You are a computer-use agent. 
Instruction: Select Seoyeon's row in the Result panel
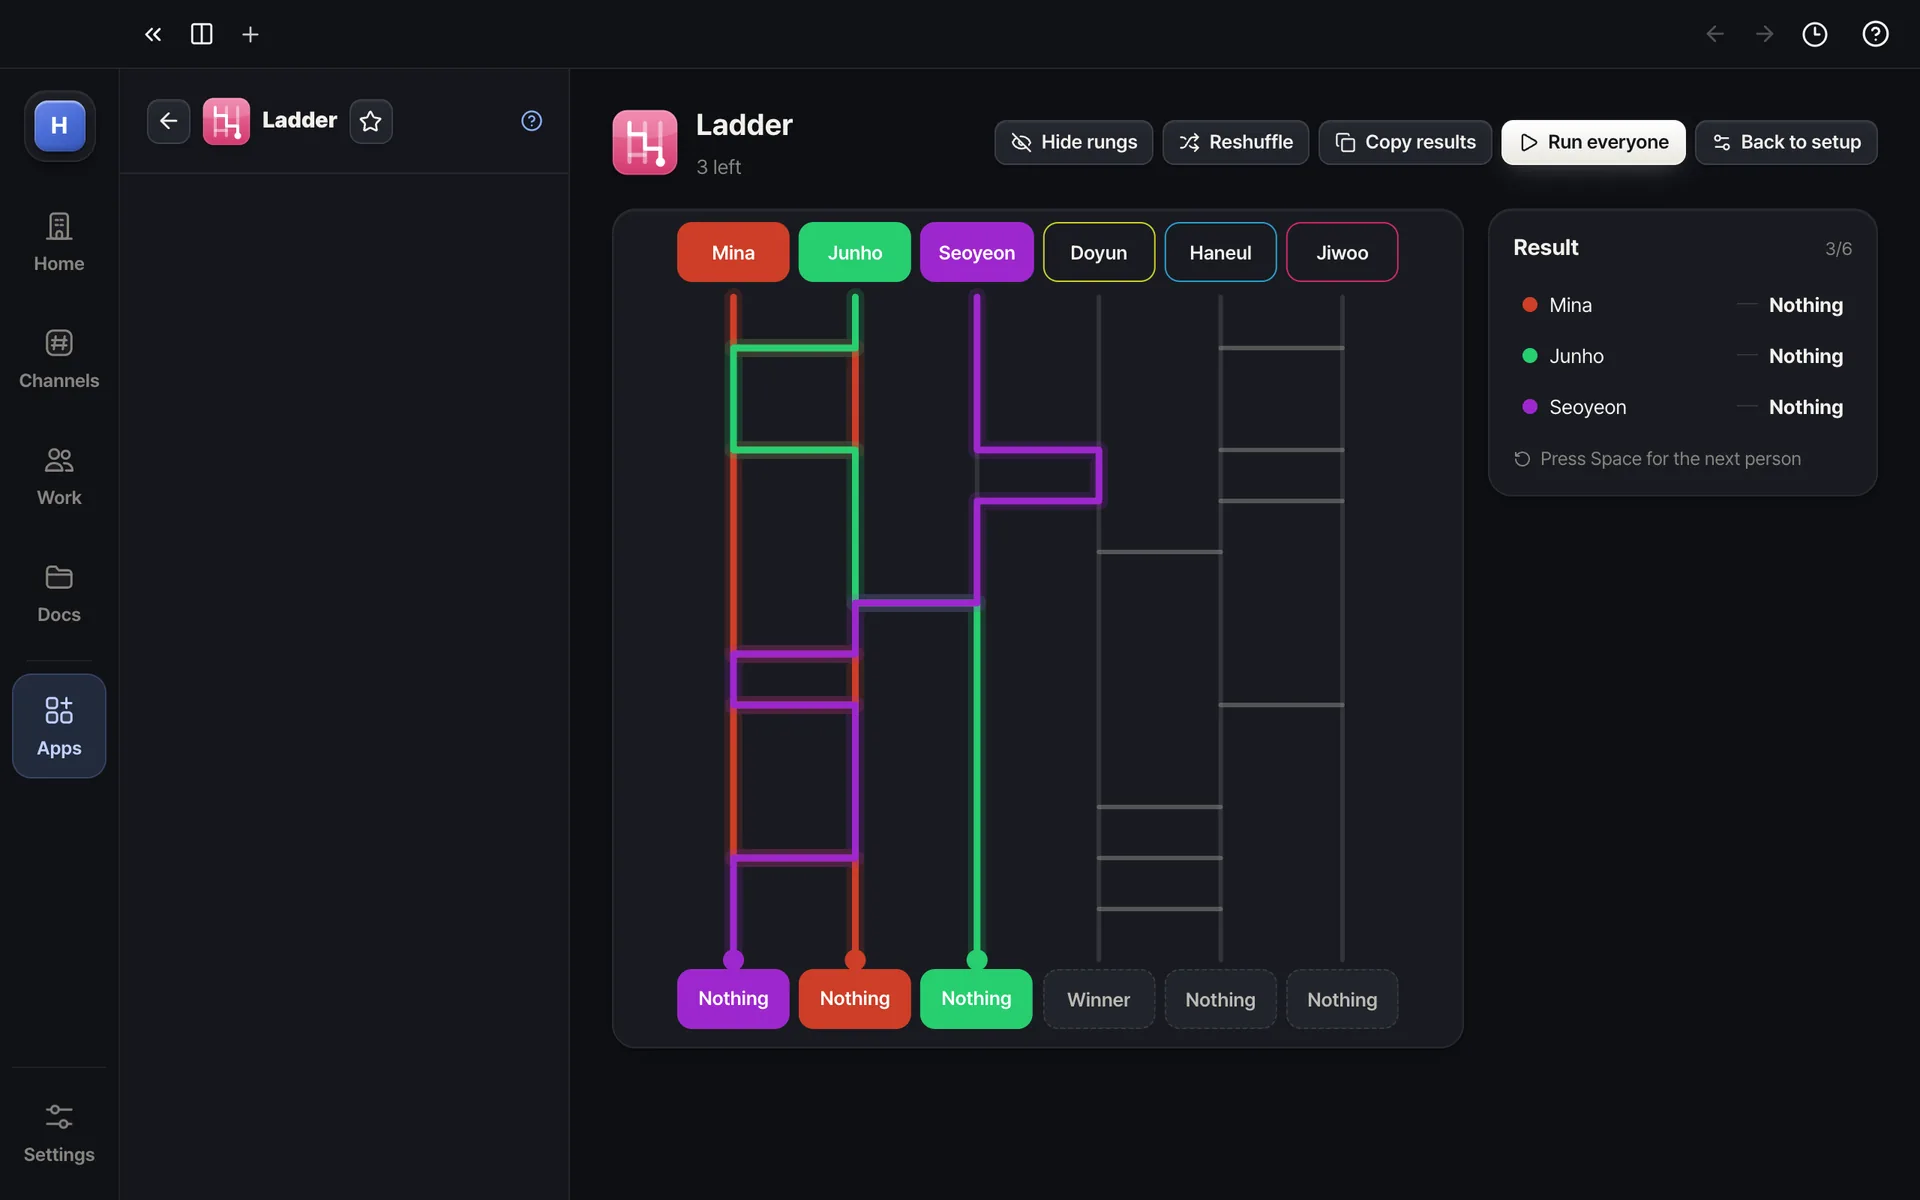tap(1682, 407)
